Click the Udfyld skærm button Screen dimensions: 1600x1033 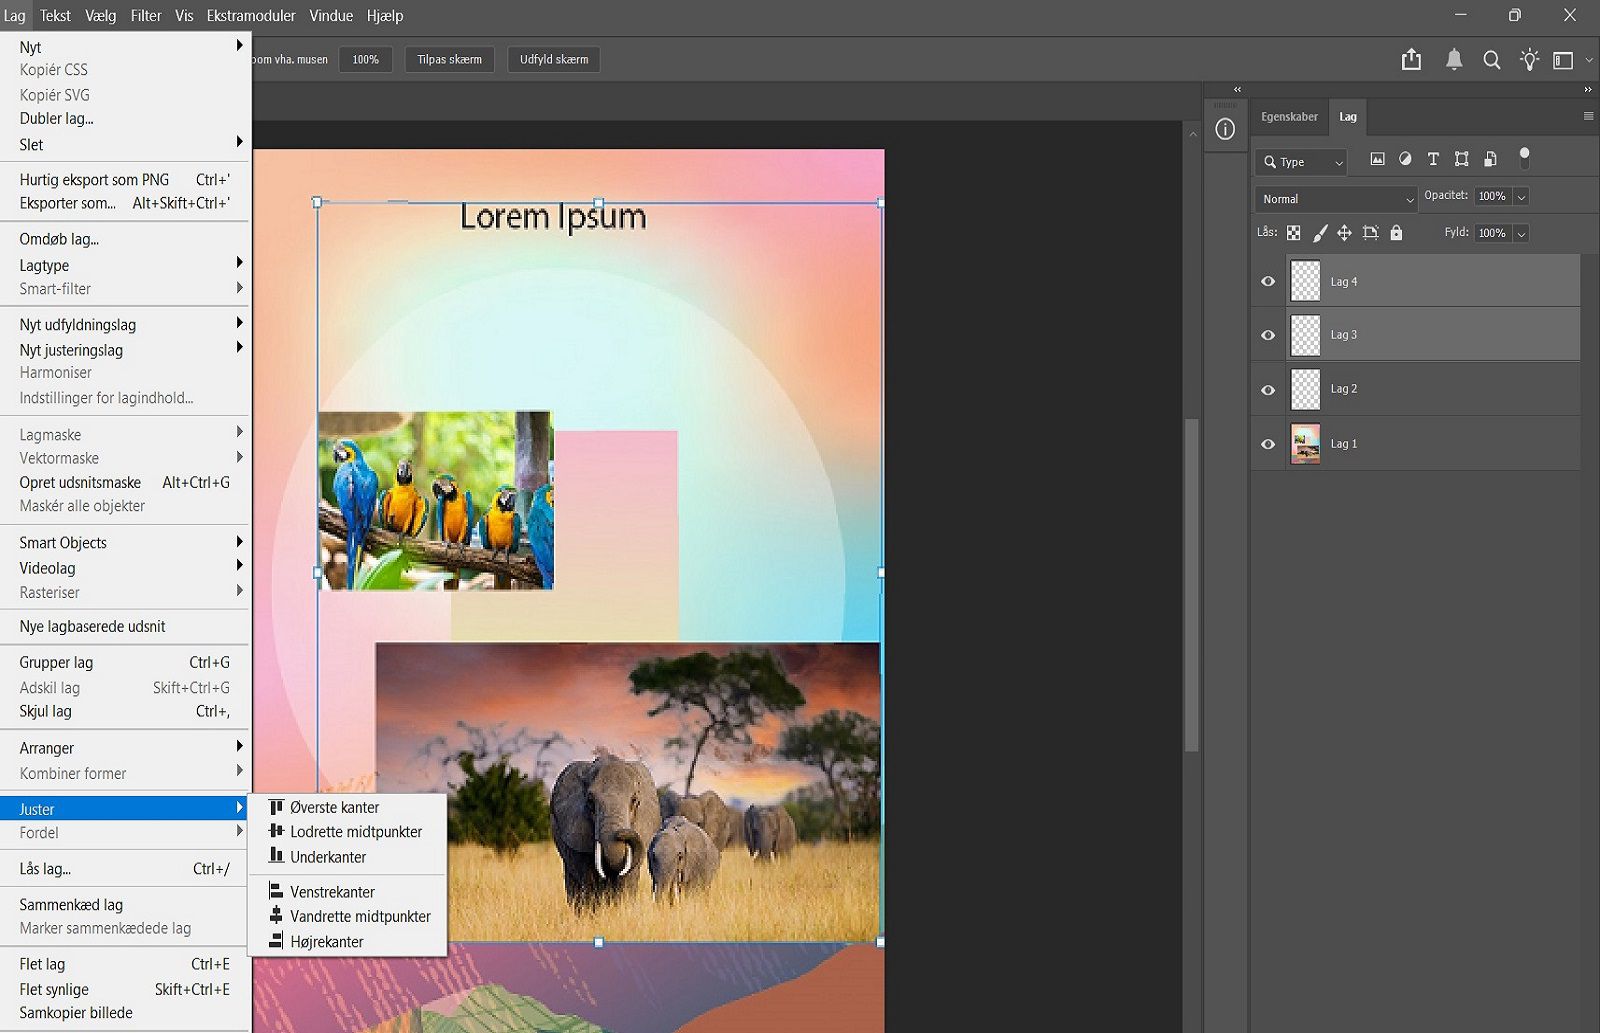[x=553, y=60]
